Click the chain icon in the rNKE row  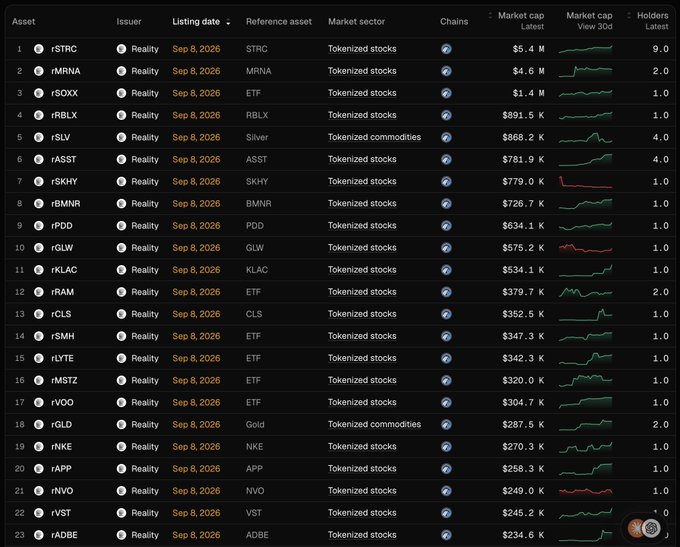point(446,447)
